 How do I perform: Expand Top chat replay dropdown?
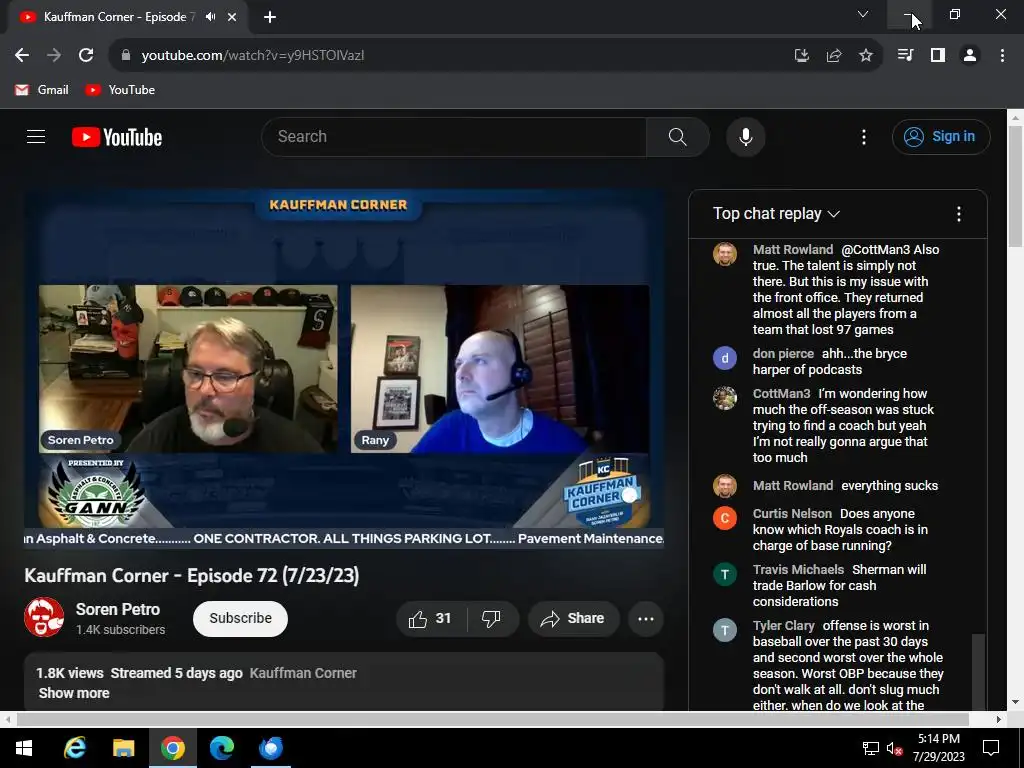[776, 214]
